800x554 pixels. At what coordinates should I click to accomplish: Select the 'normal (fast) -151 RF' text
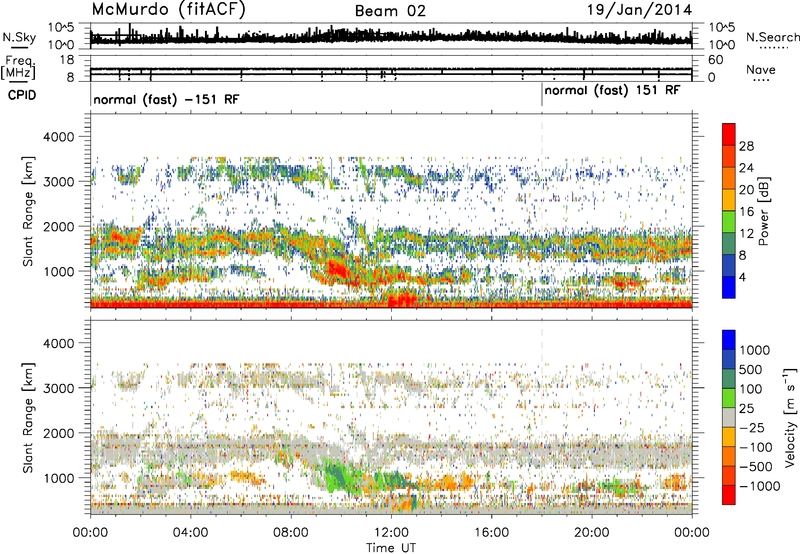(x=166, y=99)
